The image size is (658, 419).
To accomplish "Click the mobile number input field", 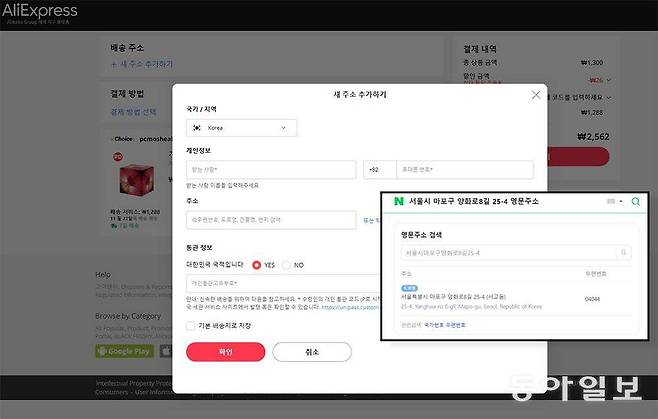I will click(x=465, y=170).
